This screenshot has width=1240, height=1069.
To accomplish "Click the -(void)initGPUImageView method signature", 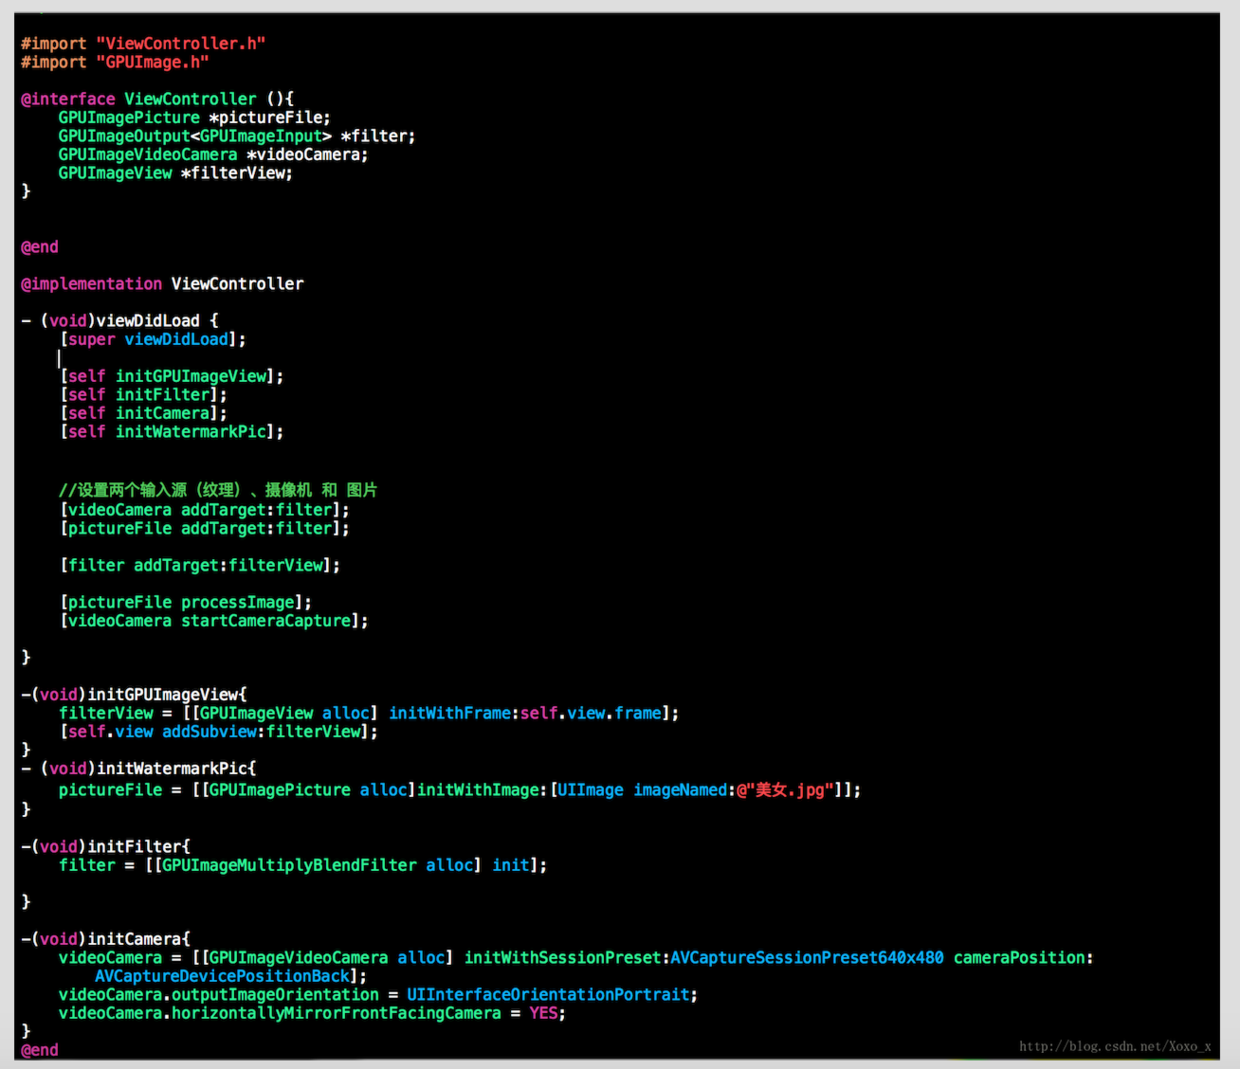I will [134, 695].
